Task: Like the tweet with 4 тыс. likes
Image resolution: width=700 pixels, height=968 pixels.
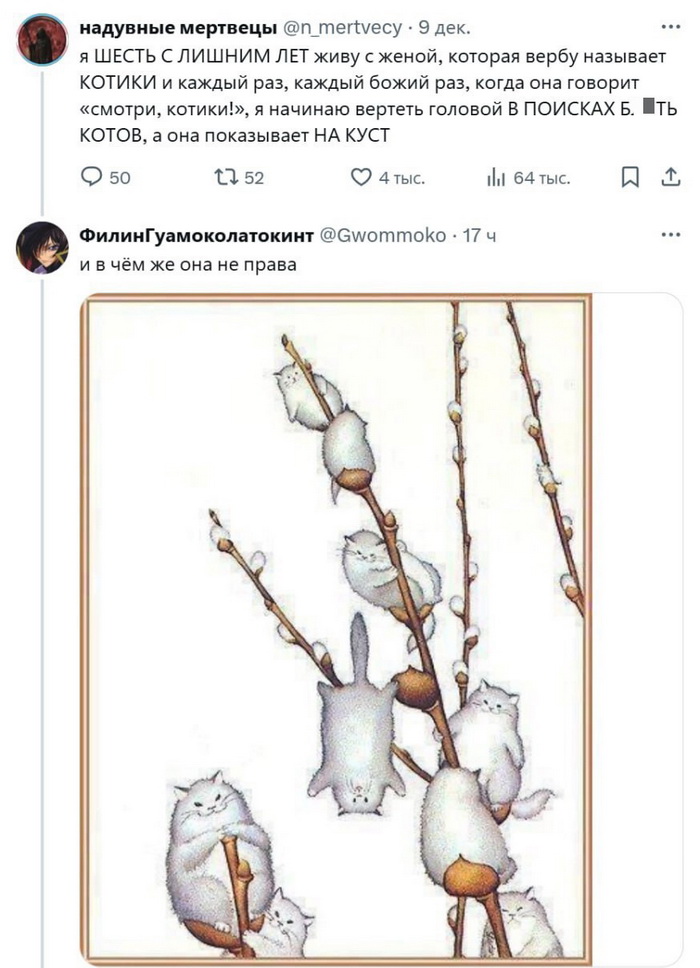Action: [361, 178]
